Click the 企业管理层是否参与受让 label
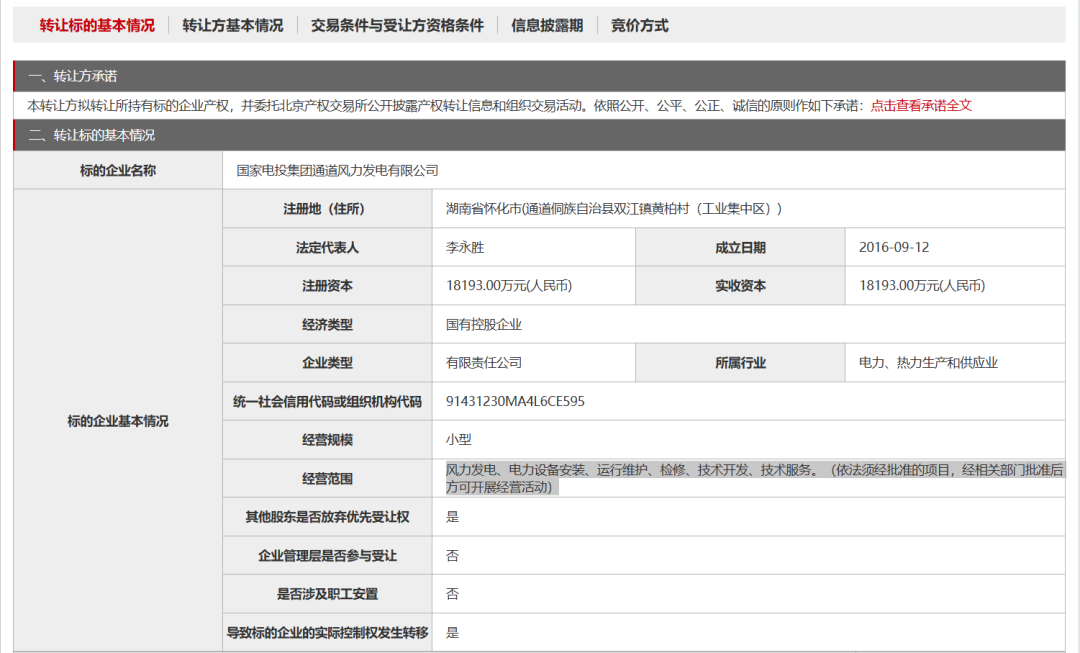The width and height of the screenshot is (1080, 653). (327, 555)
